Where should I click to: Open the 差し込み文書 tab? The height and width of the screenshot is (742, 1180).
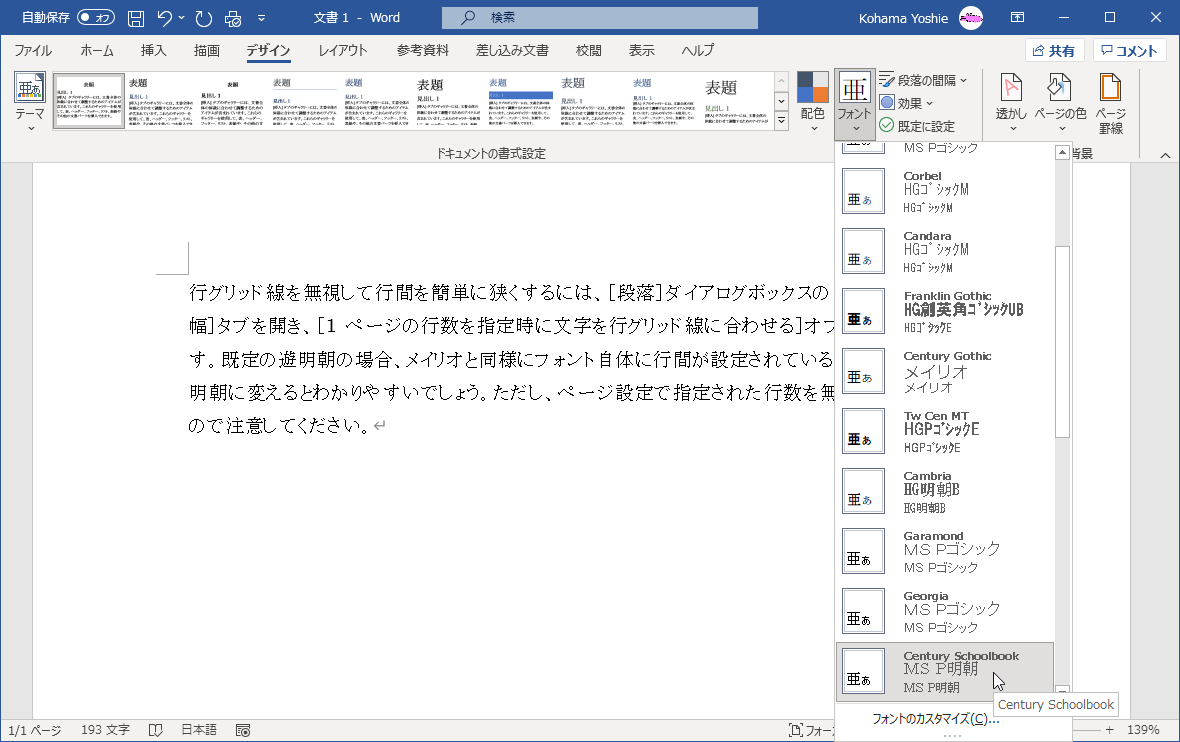tap(512, 50)
